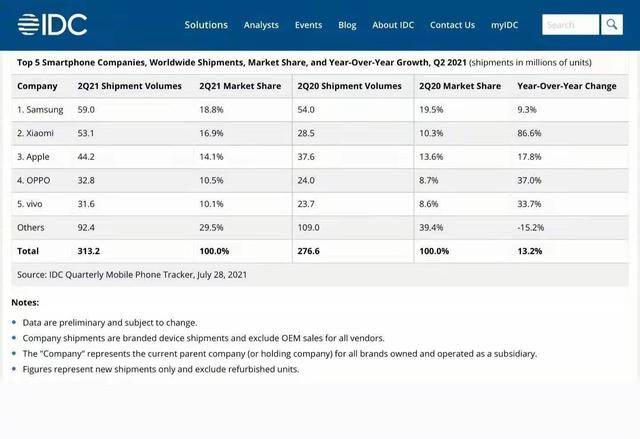
Task: Click OPPO's 8.7% 2Q20 share
Action: [429, 180]
